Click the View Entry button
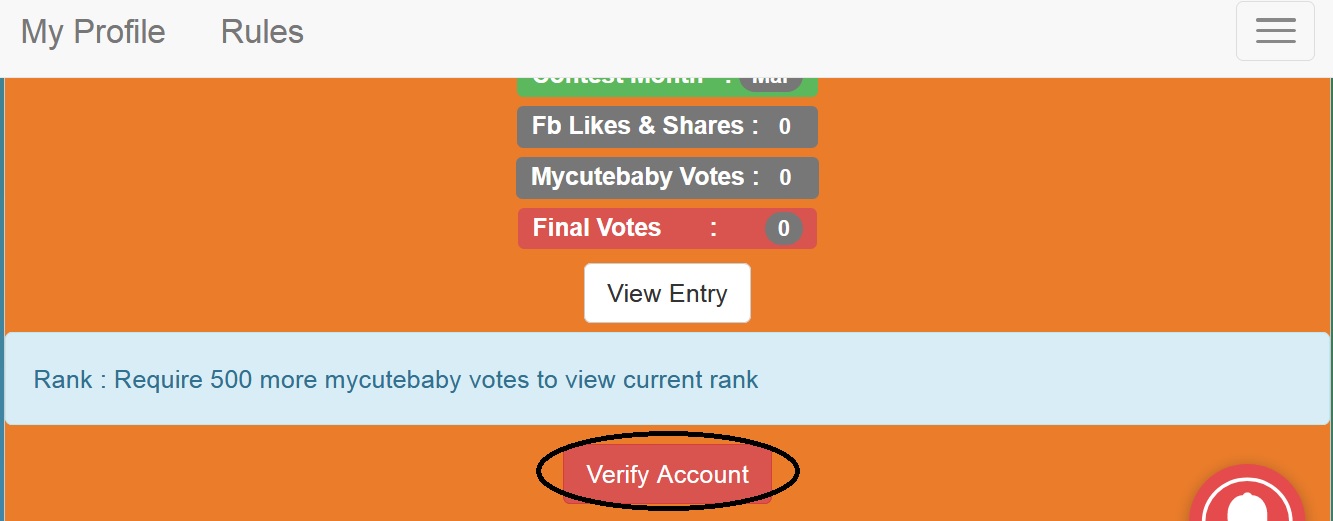 click(667, 293)
